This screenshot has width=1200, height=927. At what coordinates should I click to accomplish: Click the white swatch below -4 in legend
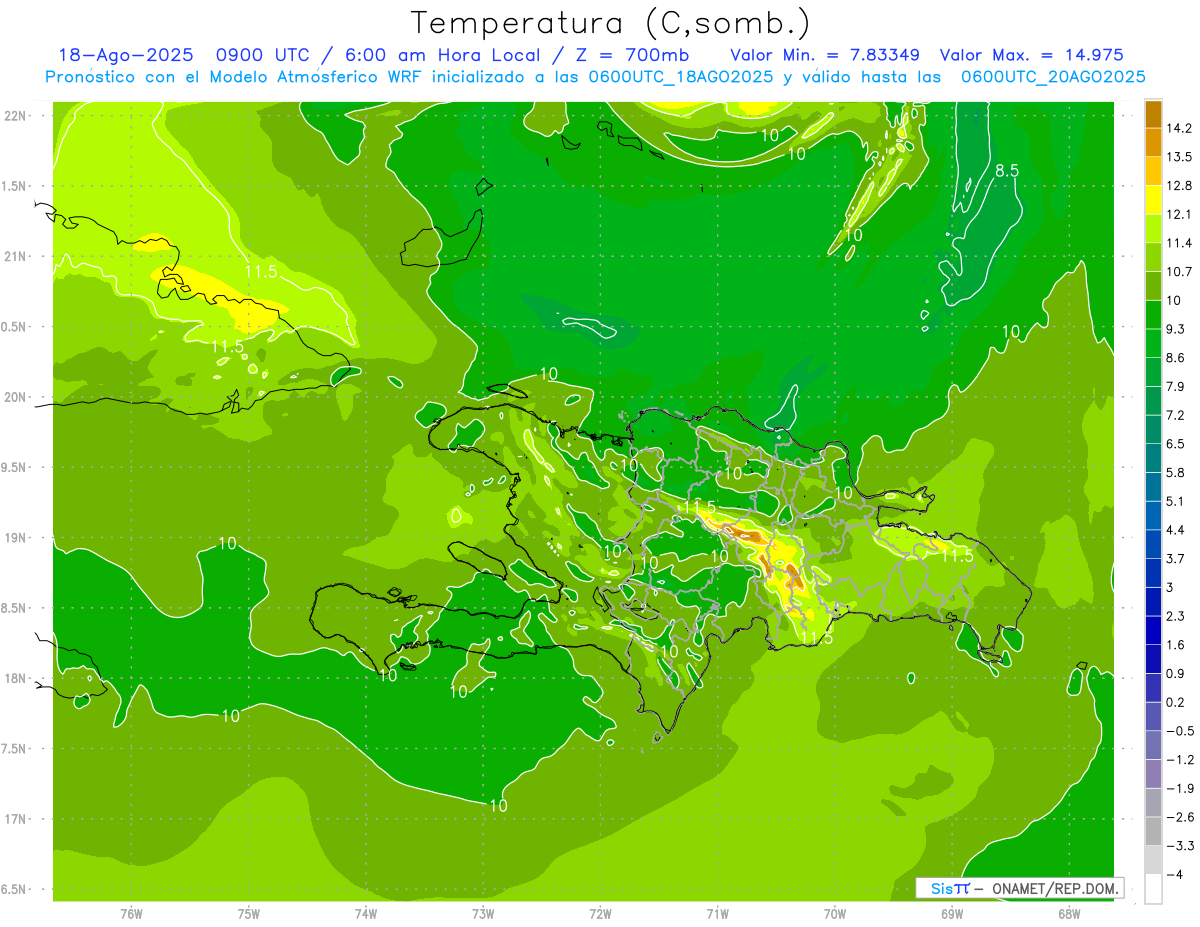tap(1153, 888)
